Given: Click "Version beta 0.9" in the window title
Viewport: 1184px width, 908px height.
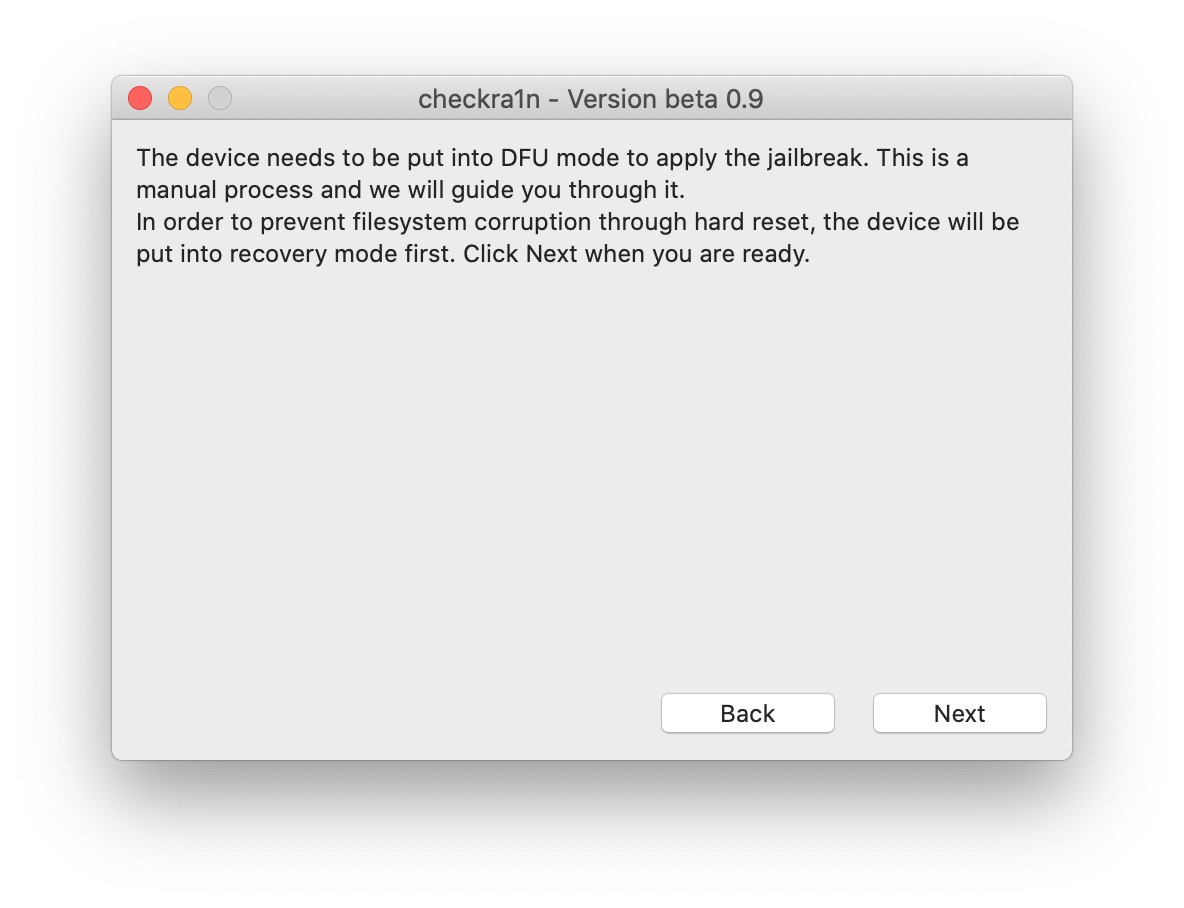Looking at the screenshot, I should (666, 99).
